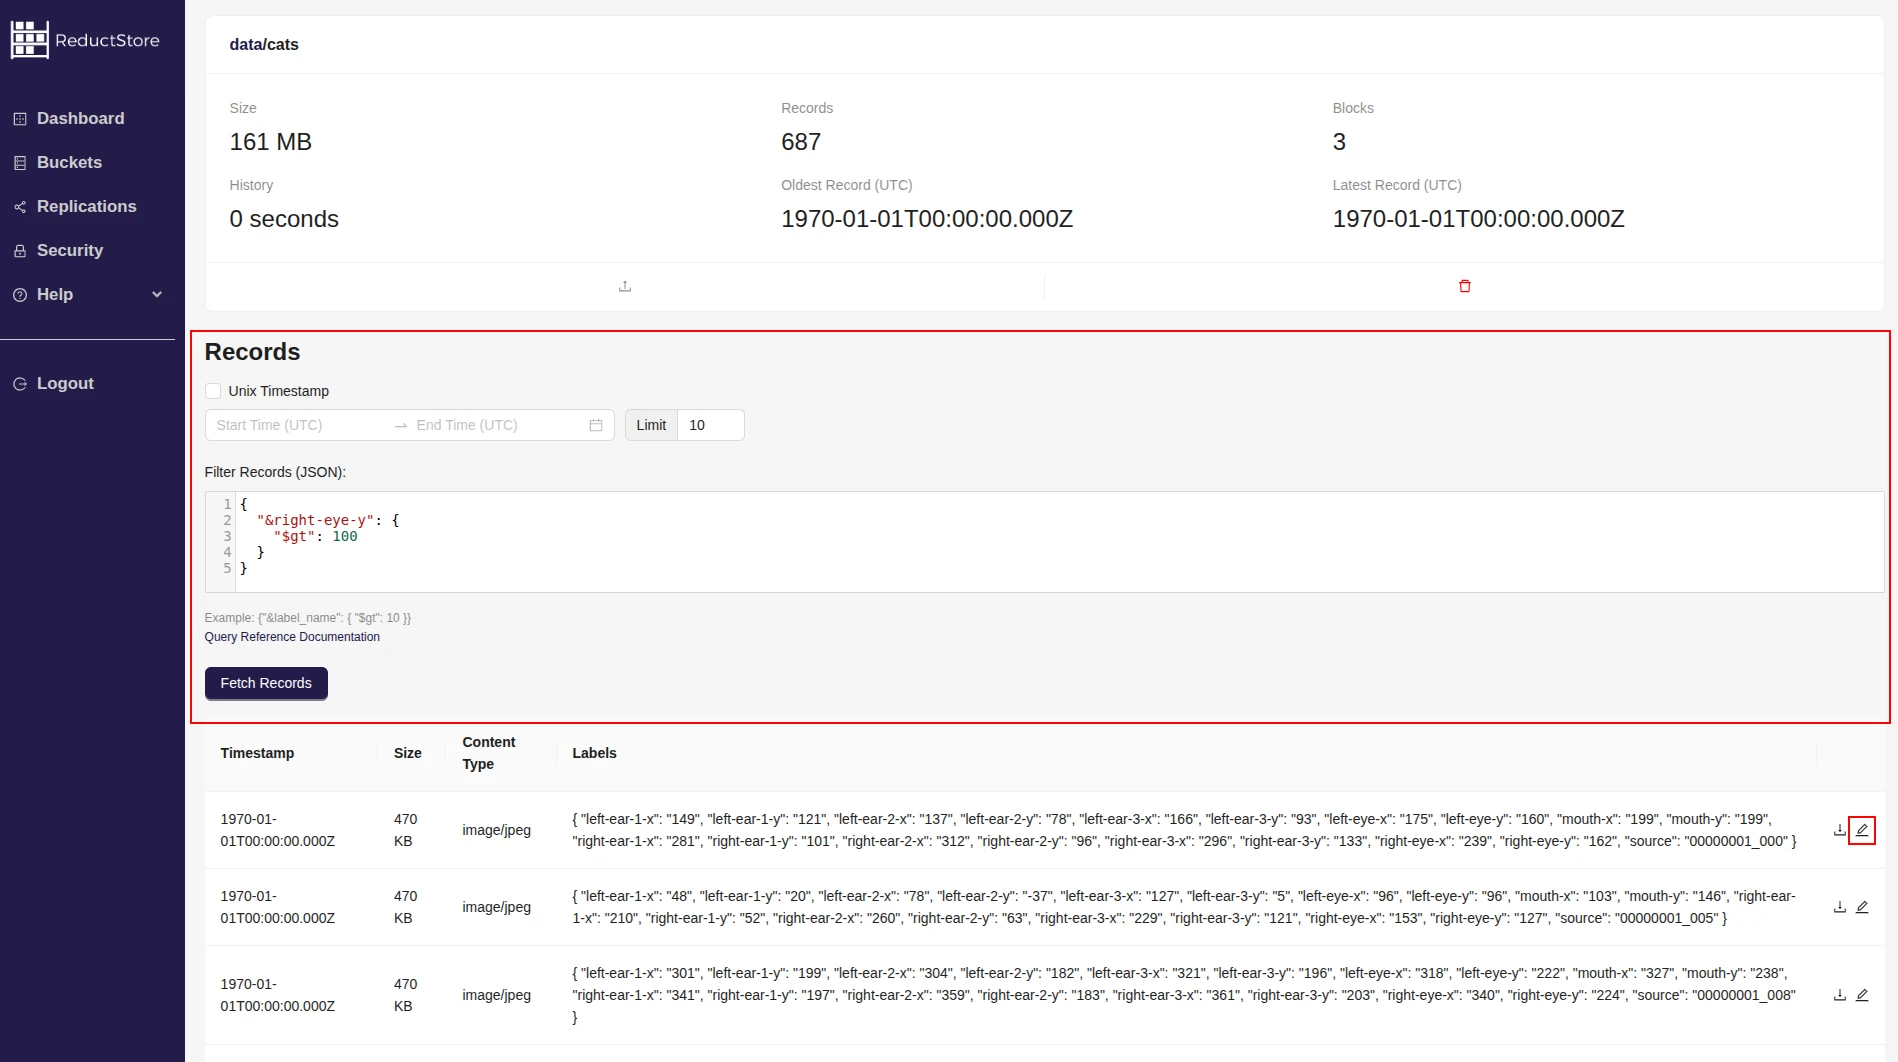
Task: Download the second record
Action: point(1839,907)
